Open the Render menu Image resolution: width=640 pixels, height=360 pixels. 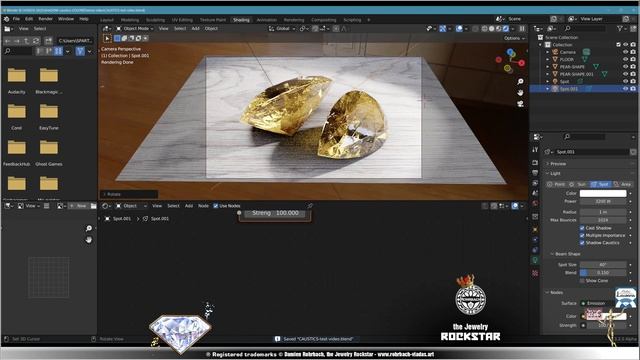(45, 19)
